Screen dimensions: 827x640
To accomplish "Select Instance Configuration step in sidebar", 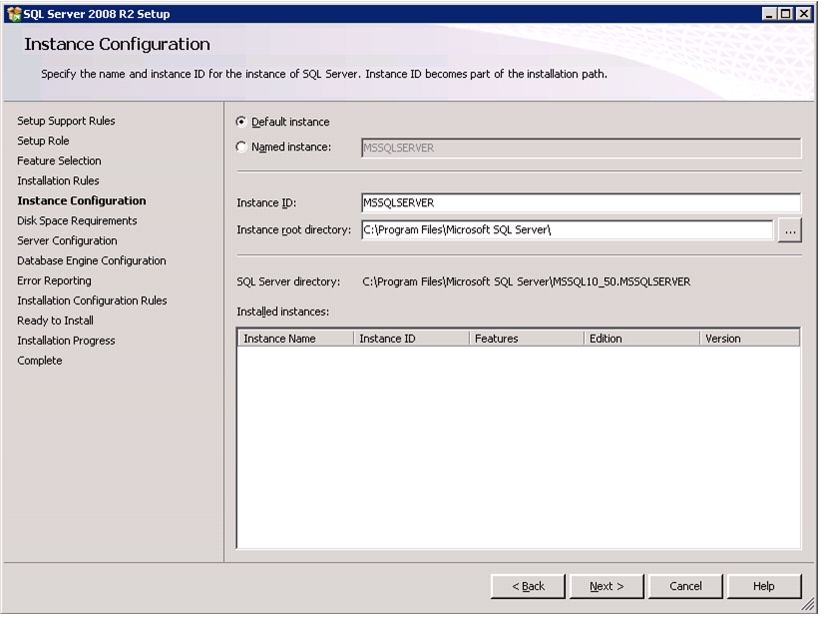I will click(x=82, y=201).
